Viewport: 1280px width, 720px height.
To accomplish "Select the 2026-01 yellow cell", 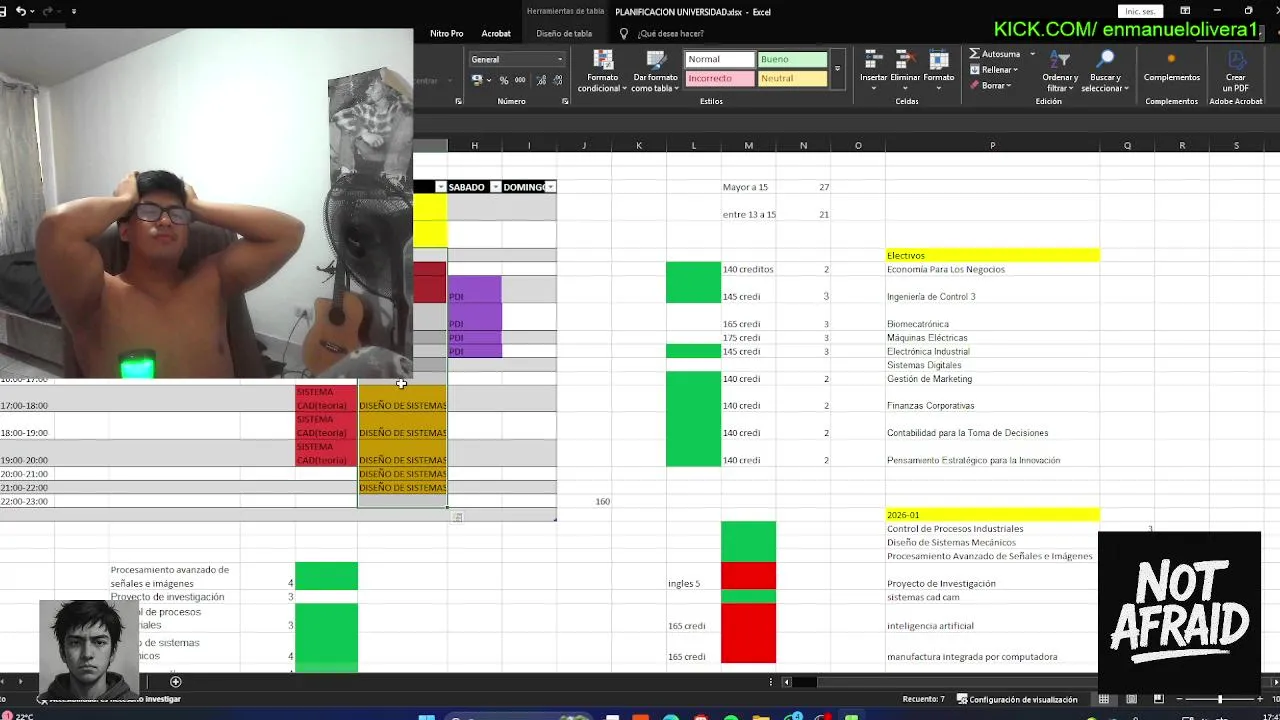I will coord(992,515).
